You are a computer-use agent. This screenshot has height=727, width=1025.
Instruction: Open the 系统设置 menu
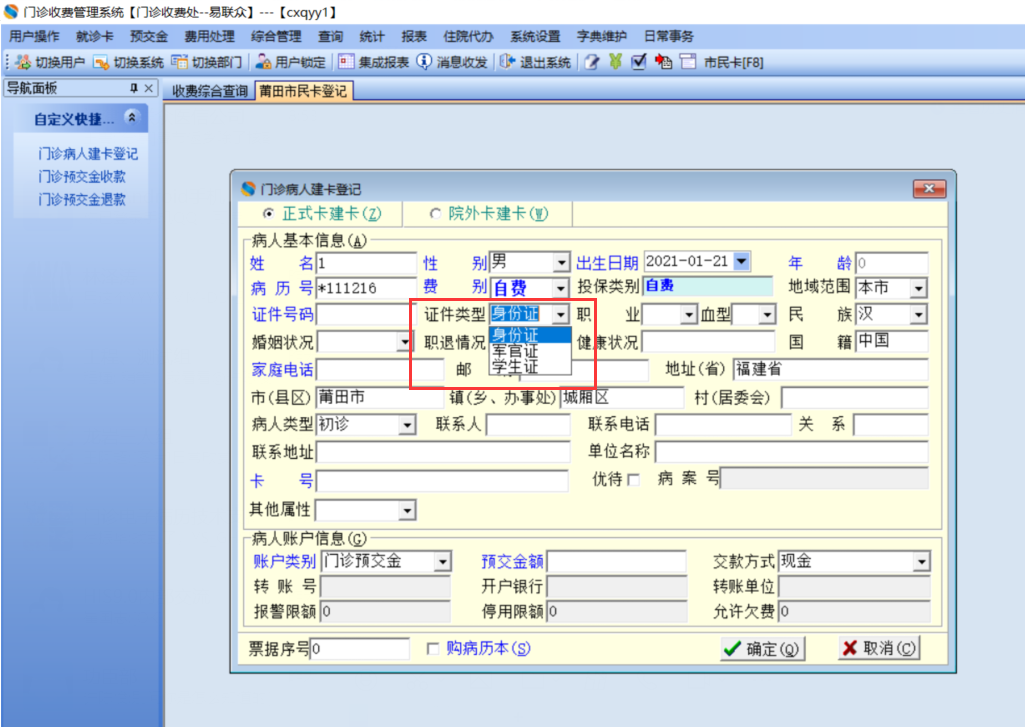coord(535,37)
